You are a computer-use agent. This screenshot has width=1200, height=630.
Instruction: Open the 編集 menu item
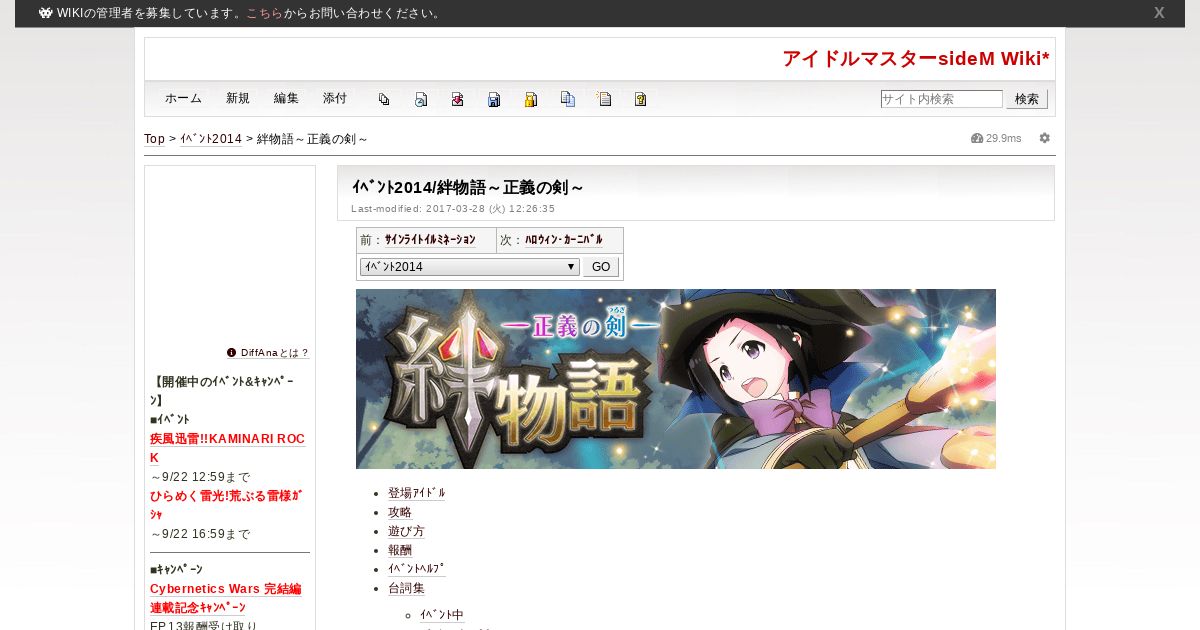[x=286, y=98]
